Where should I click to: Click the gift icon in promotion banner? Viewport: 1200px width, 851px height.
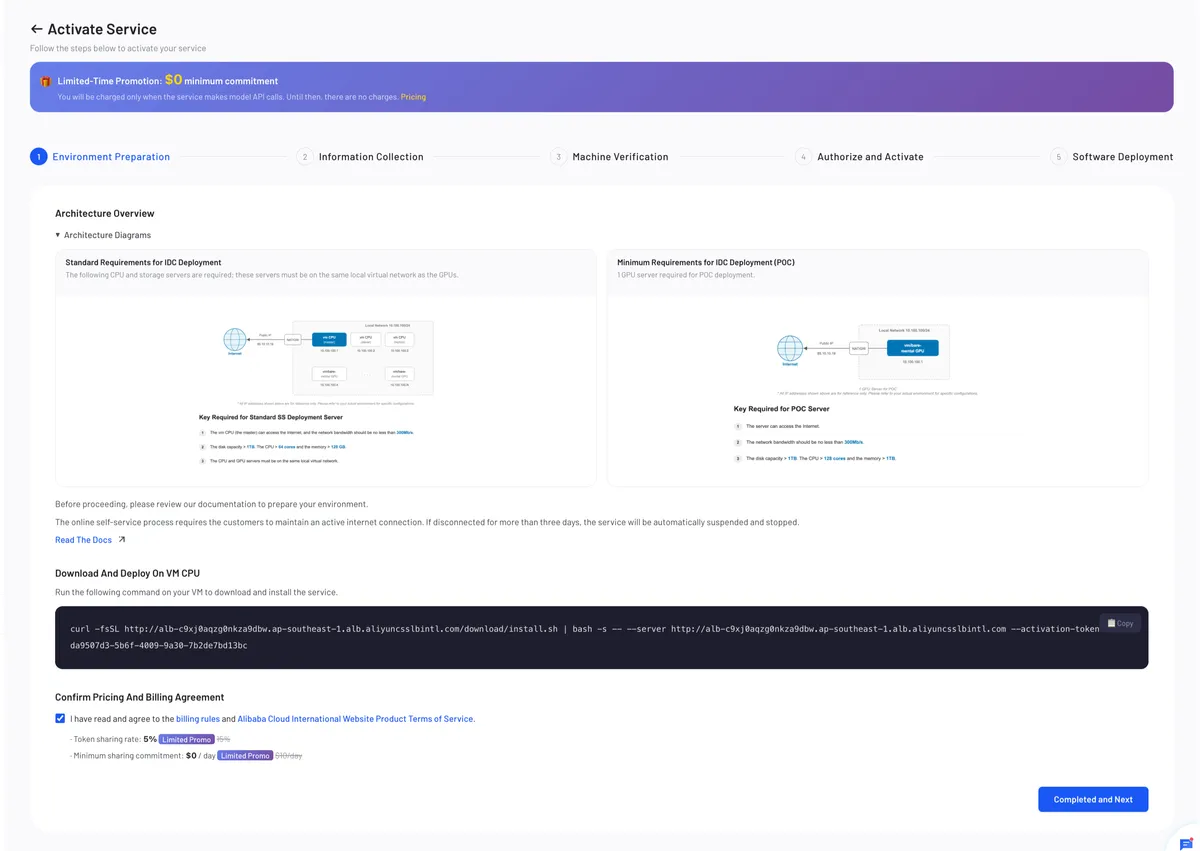[46, 81]
